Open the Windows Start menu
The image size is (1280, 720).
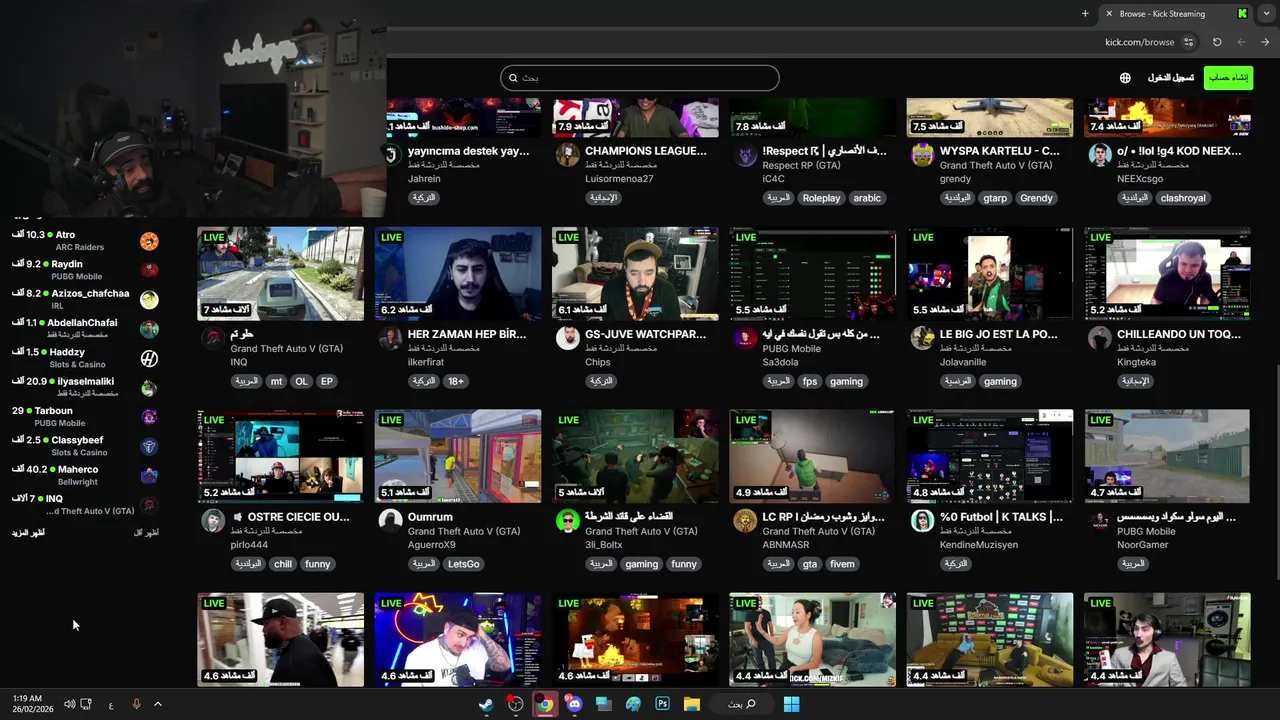coord(791,704)
